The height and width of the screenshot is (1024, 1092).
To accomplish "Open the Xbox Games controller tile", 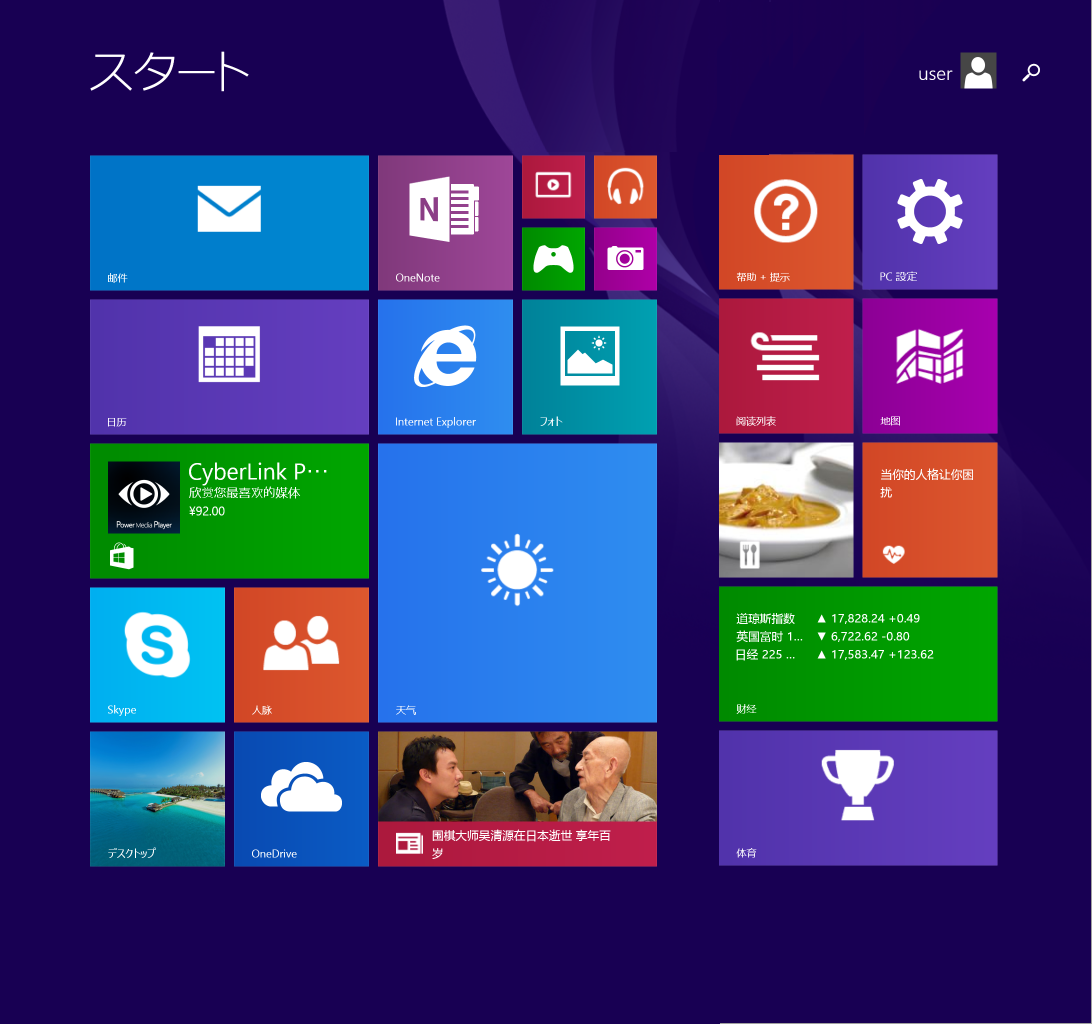I will 553,259.
